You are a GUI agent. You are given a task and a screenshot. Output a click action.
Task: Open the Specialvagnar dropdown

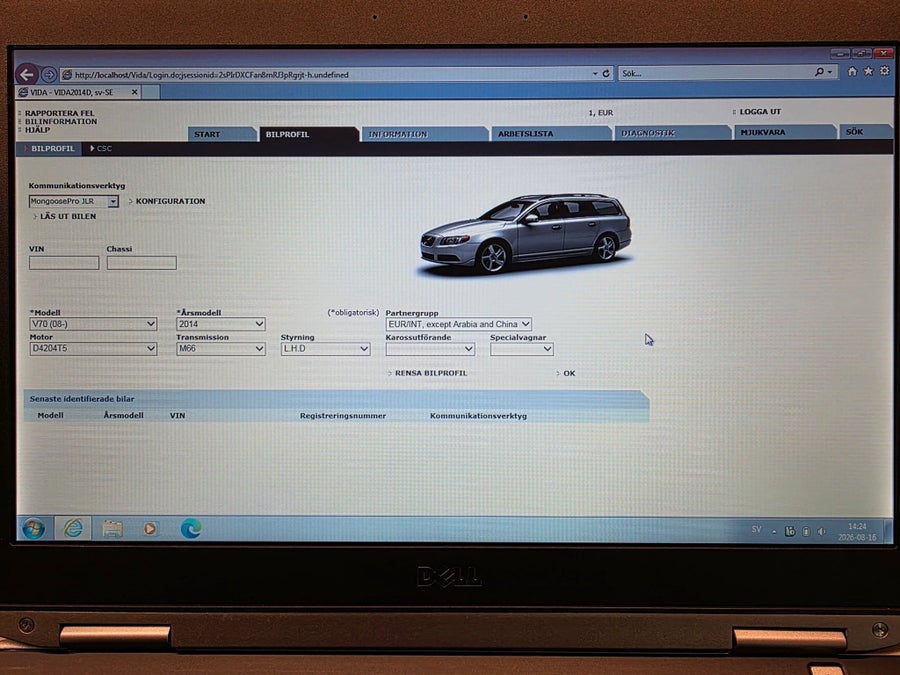click(522, 349)
